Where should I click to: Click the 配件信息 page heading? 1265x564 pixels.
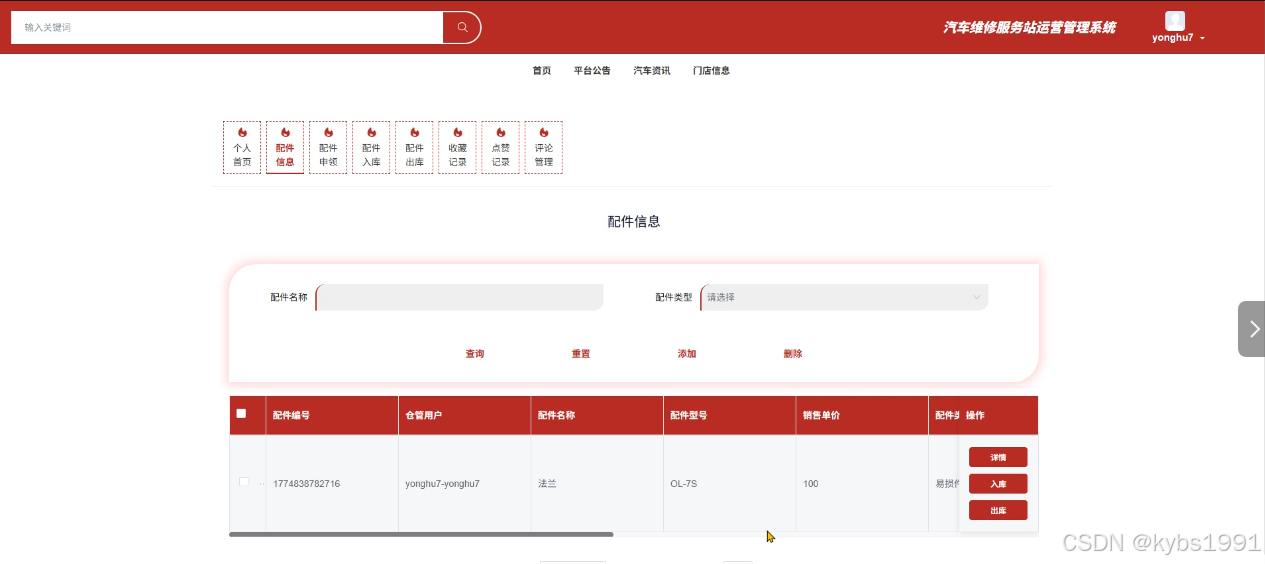click(634, 222)
